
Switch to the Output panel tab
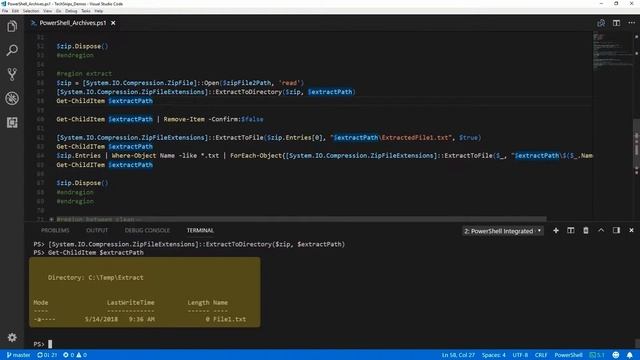[x=97, y=231]
